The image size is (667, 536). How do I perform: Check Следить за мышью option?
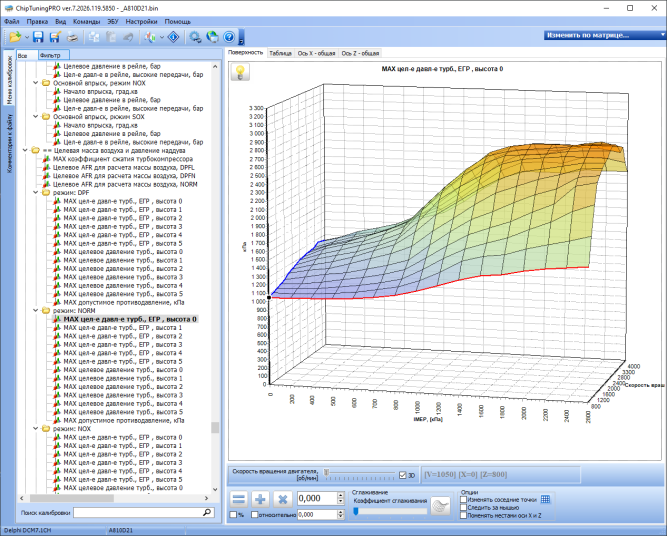click(464, 507)
